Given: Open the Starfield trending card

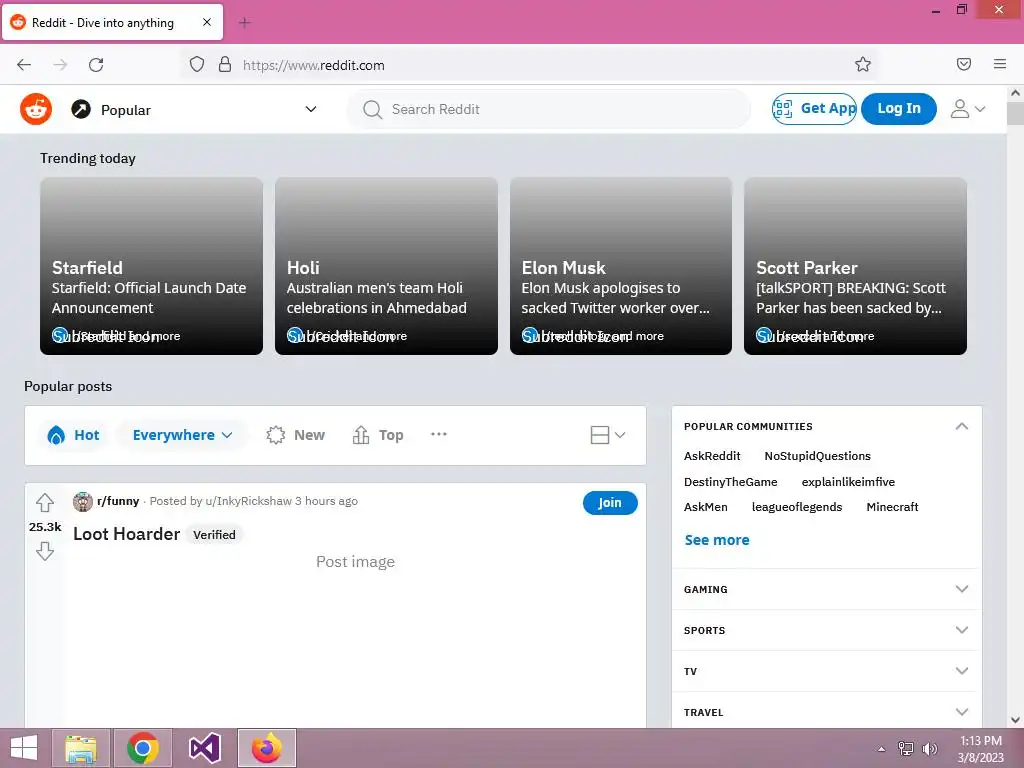Looking at the screenshot, I should pos(152,266).
